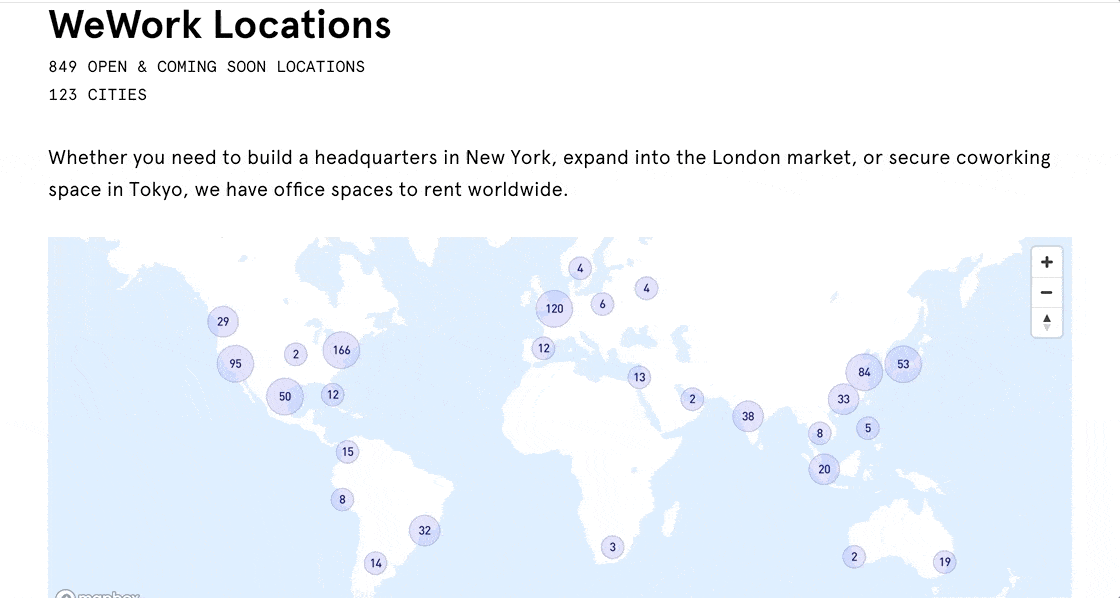
Task: Select the 33 cluster over southern China
Action: click(844, 399)
